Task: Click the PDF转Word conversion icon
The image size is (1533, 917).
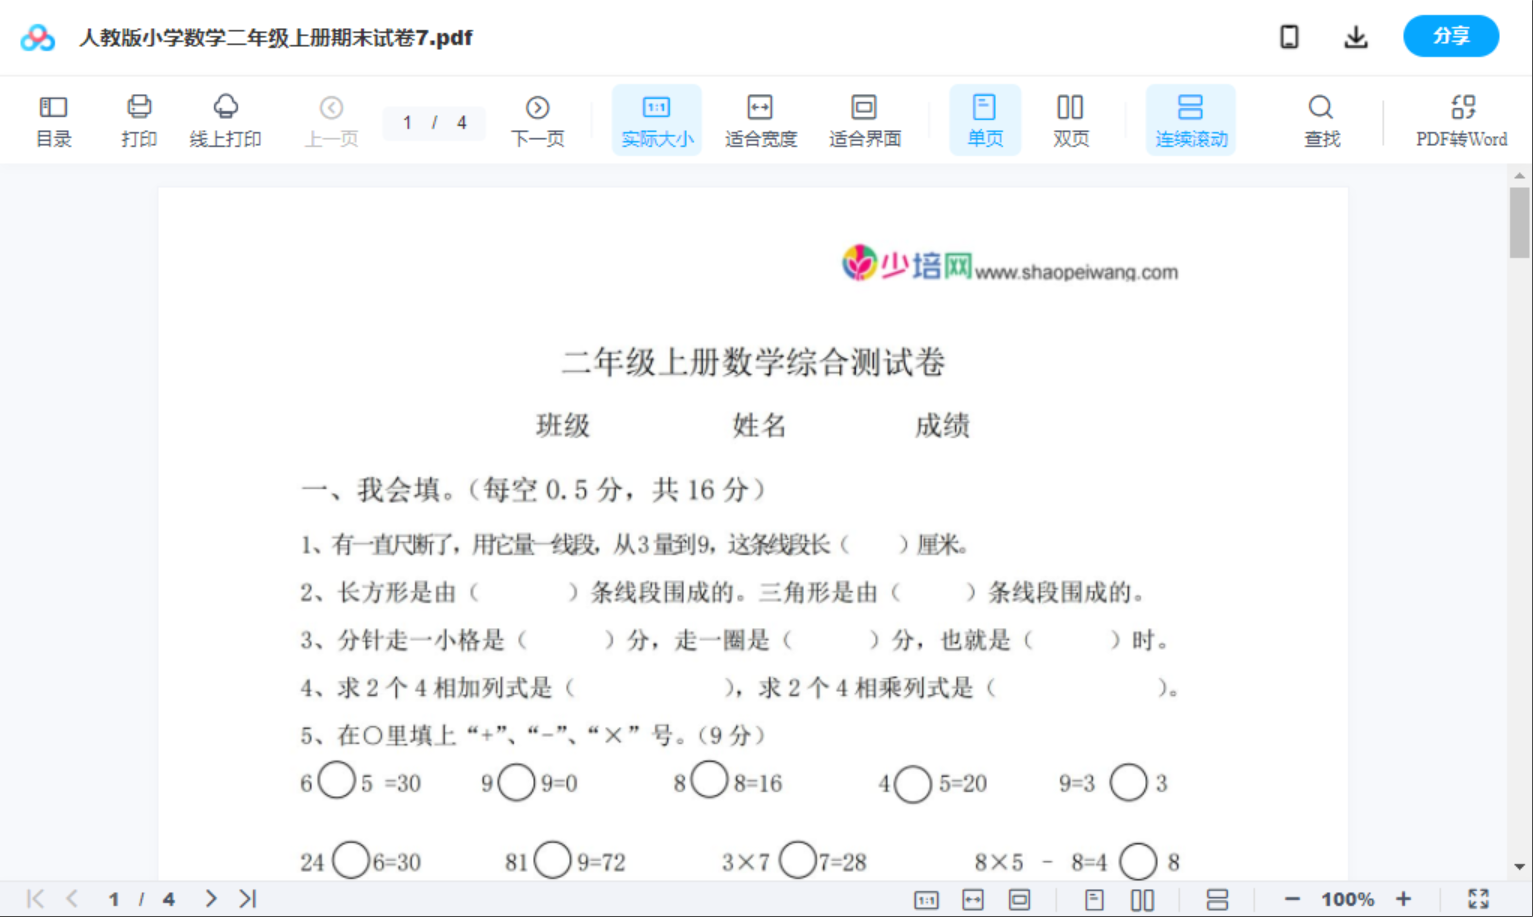Action: coord(1463,119)
